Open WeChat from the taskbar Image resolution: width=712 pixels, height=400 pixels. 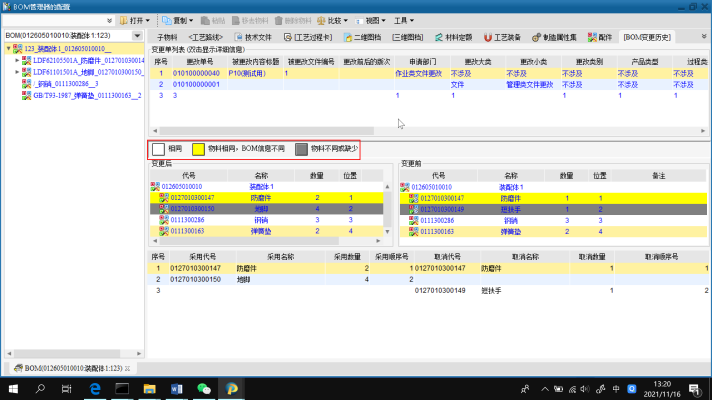point(204,388)
